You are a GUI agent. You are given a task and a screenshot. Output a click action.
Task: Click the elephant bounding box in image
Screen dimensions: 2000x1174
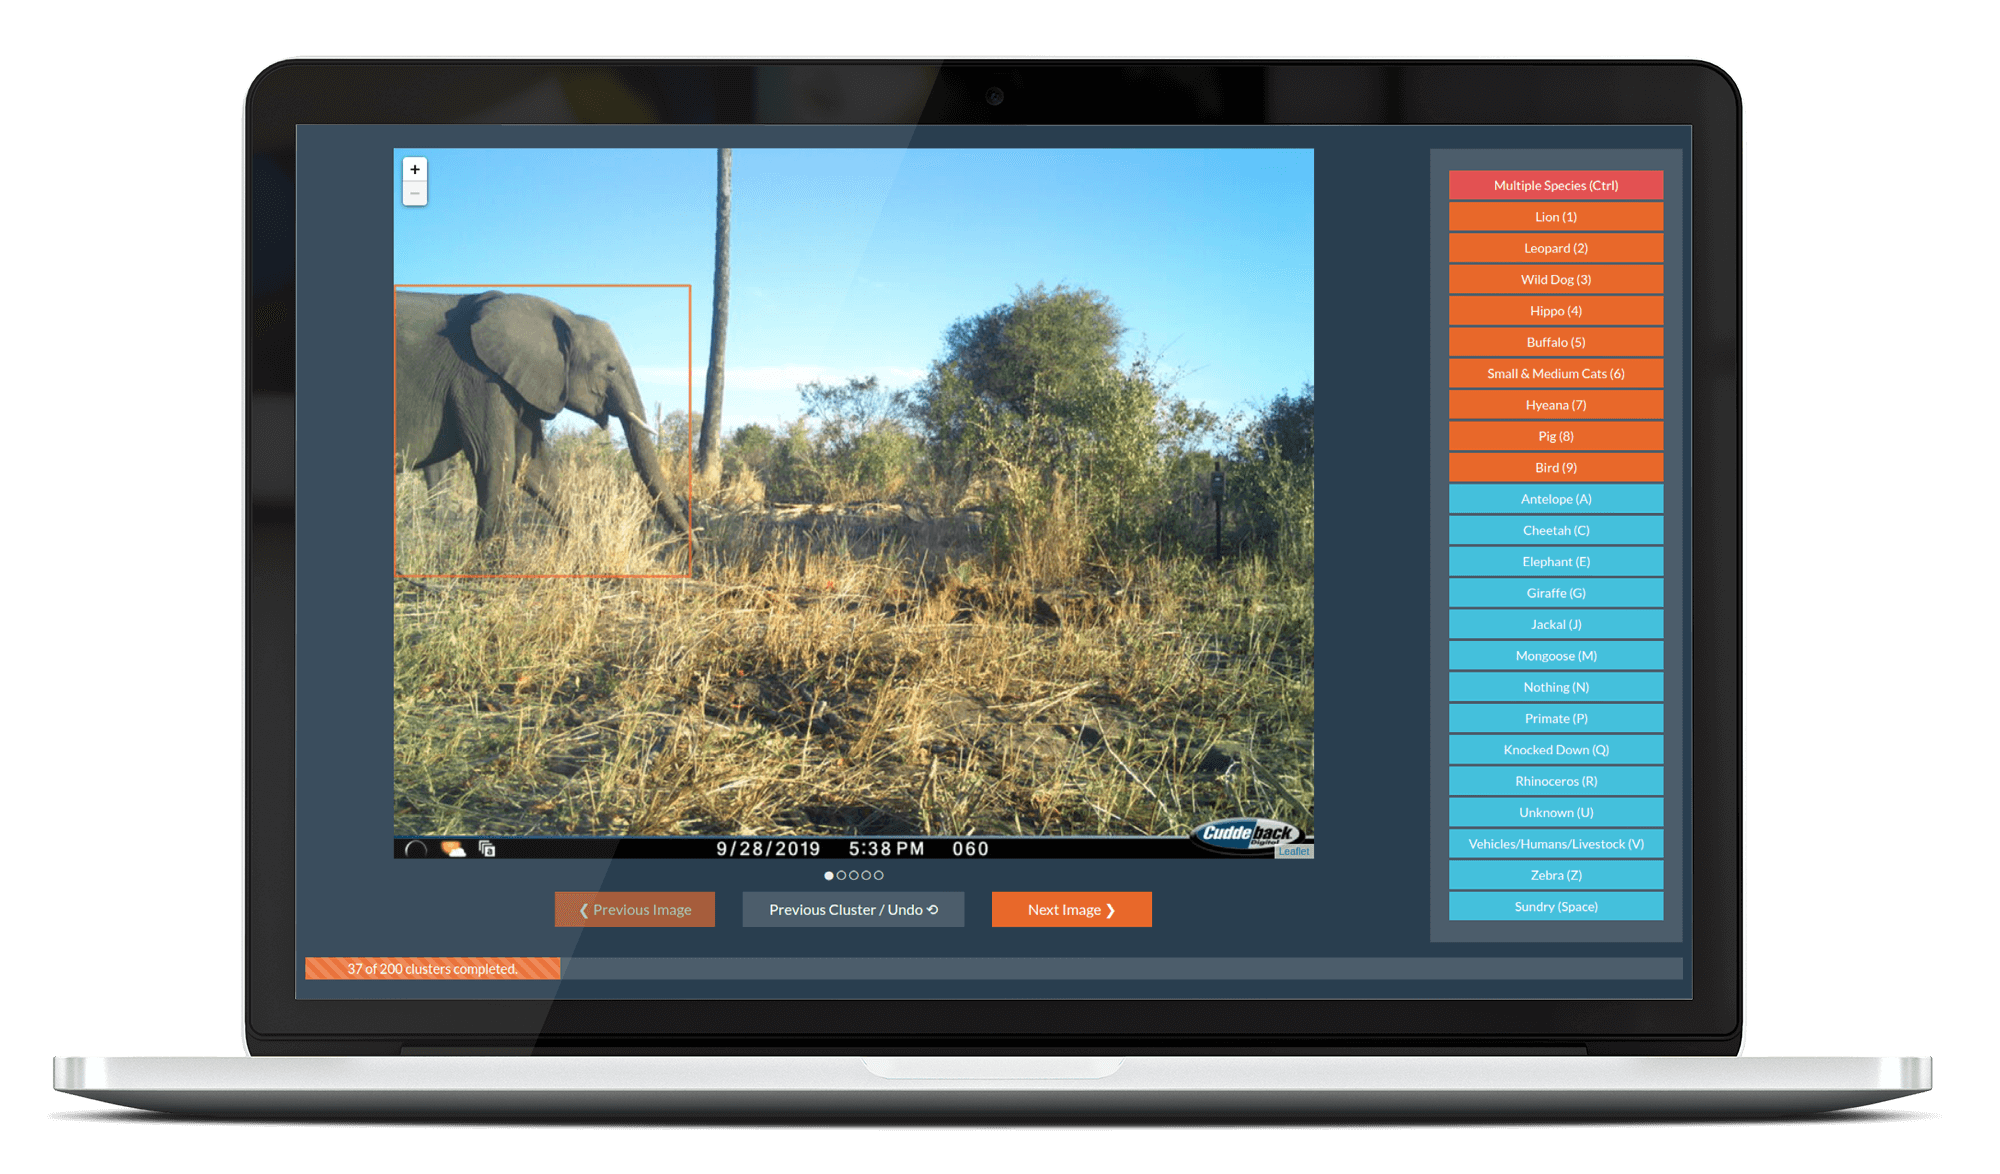tap(542, 430)
